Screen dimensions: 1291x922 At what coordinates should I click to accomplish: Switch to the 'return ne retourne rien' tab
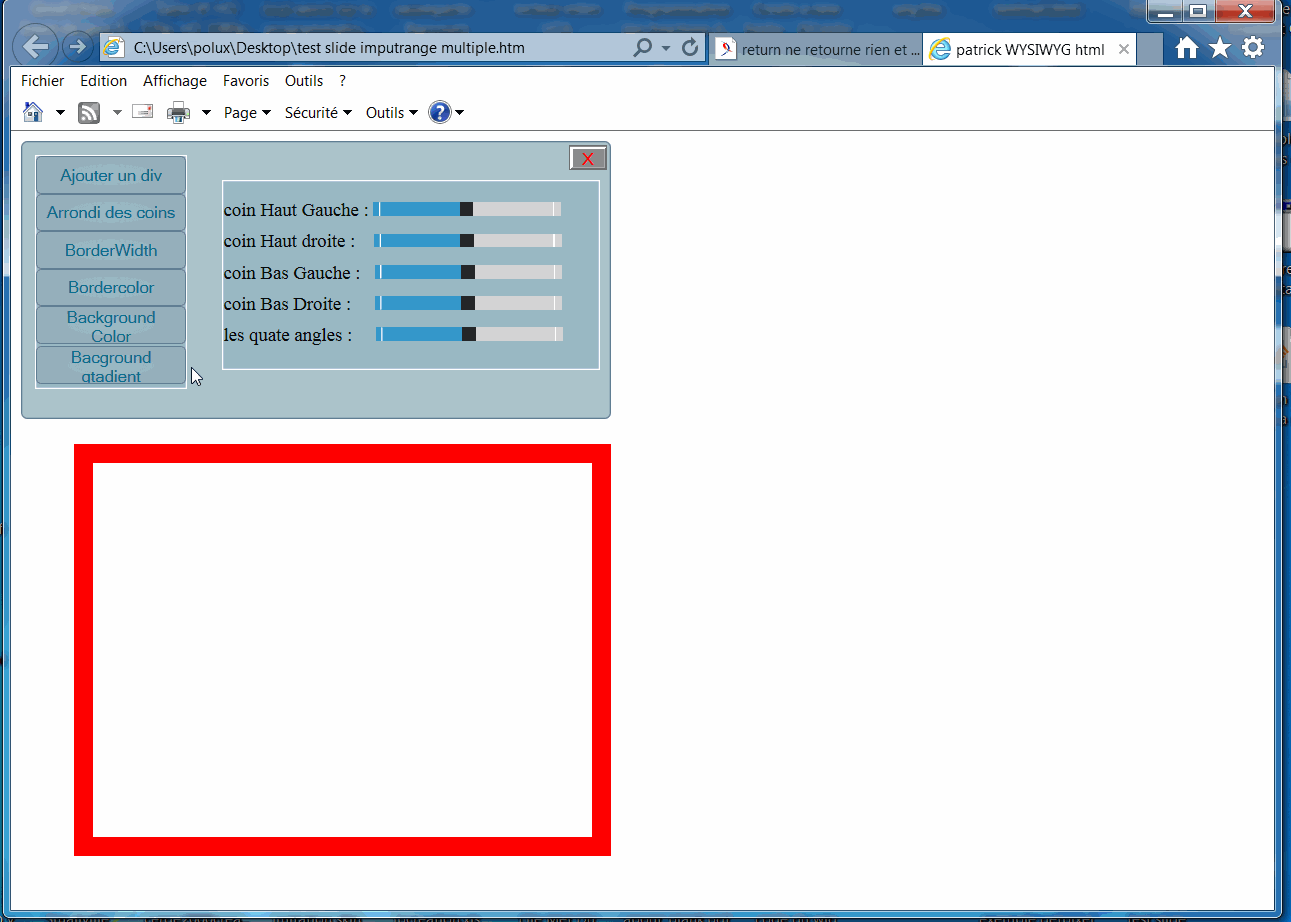click(x=816, y=49)
